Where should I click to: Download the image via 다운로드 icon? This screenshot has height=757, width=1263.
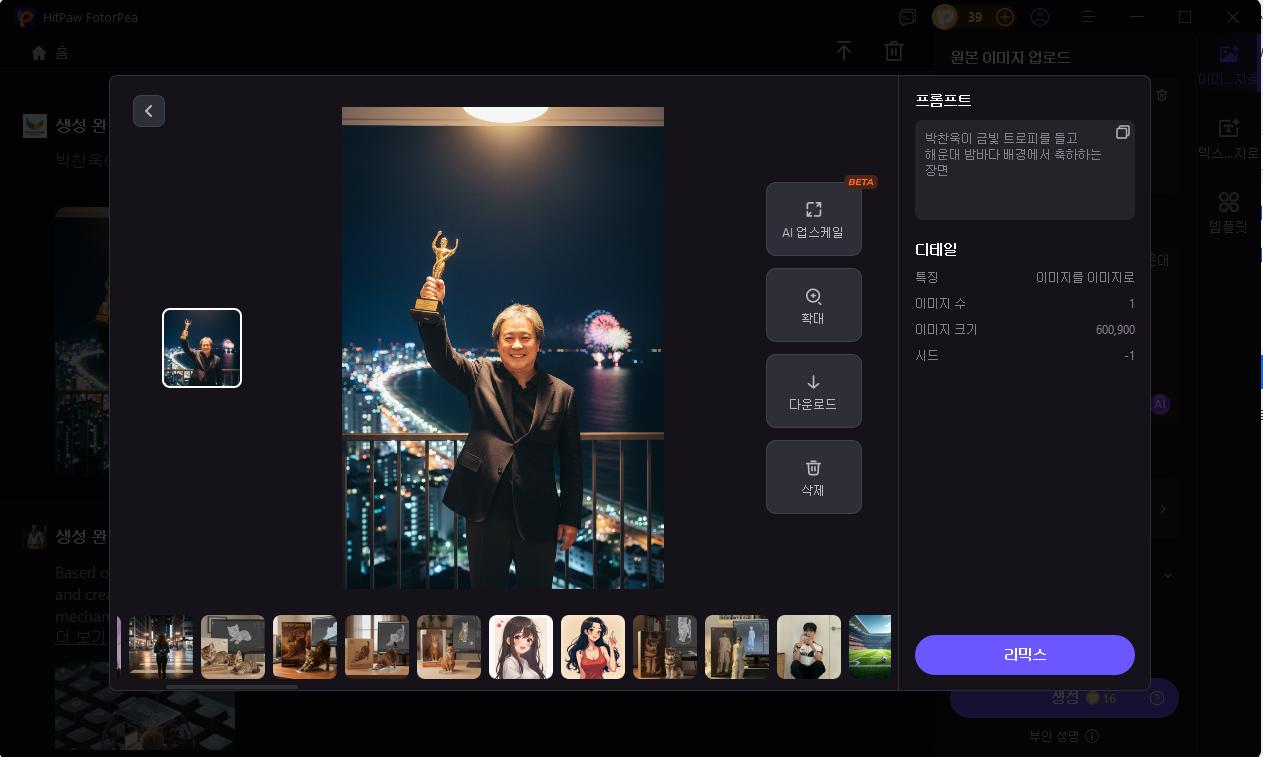pos(813,383)
